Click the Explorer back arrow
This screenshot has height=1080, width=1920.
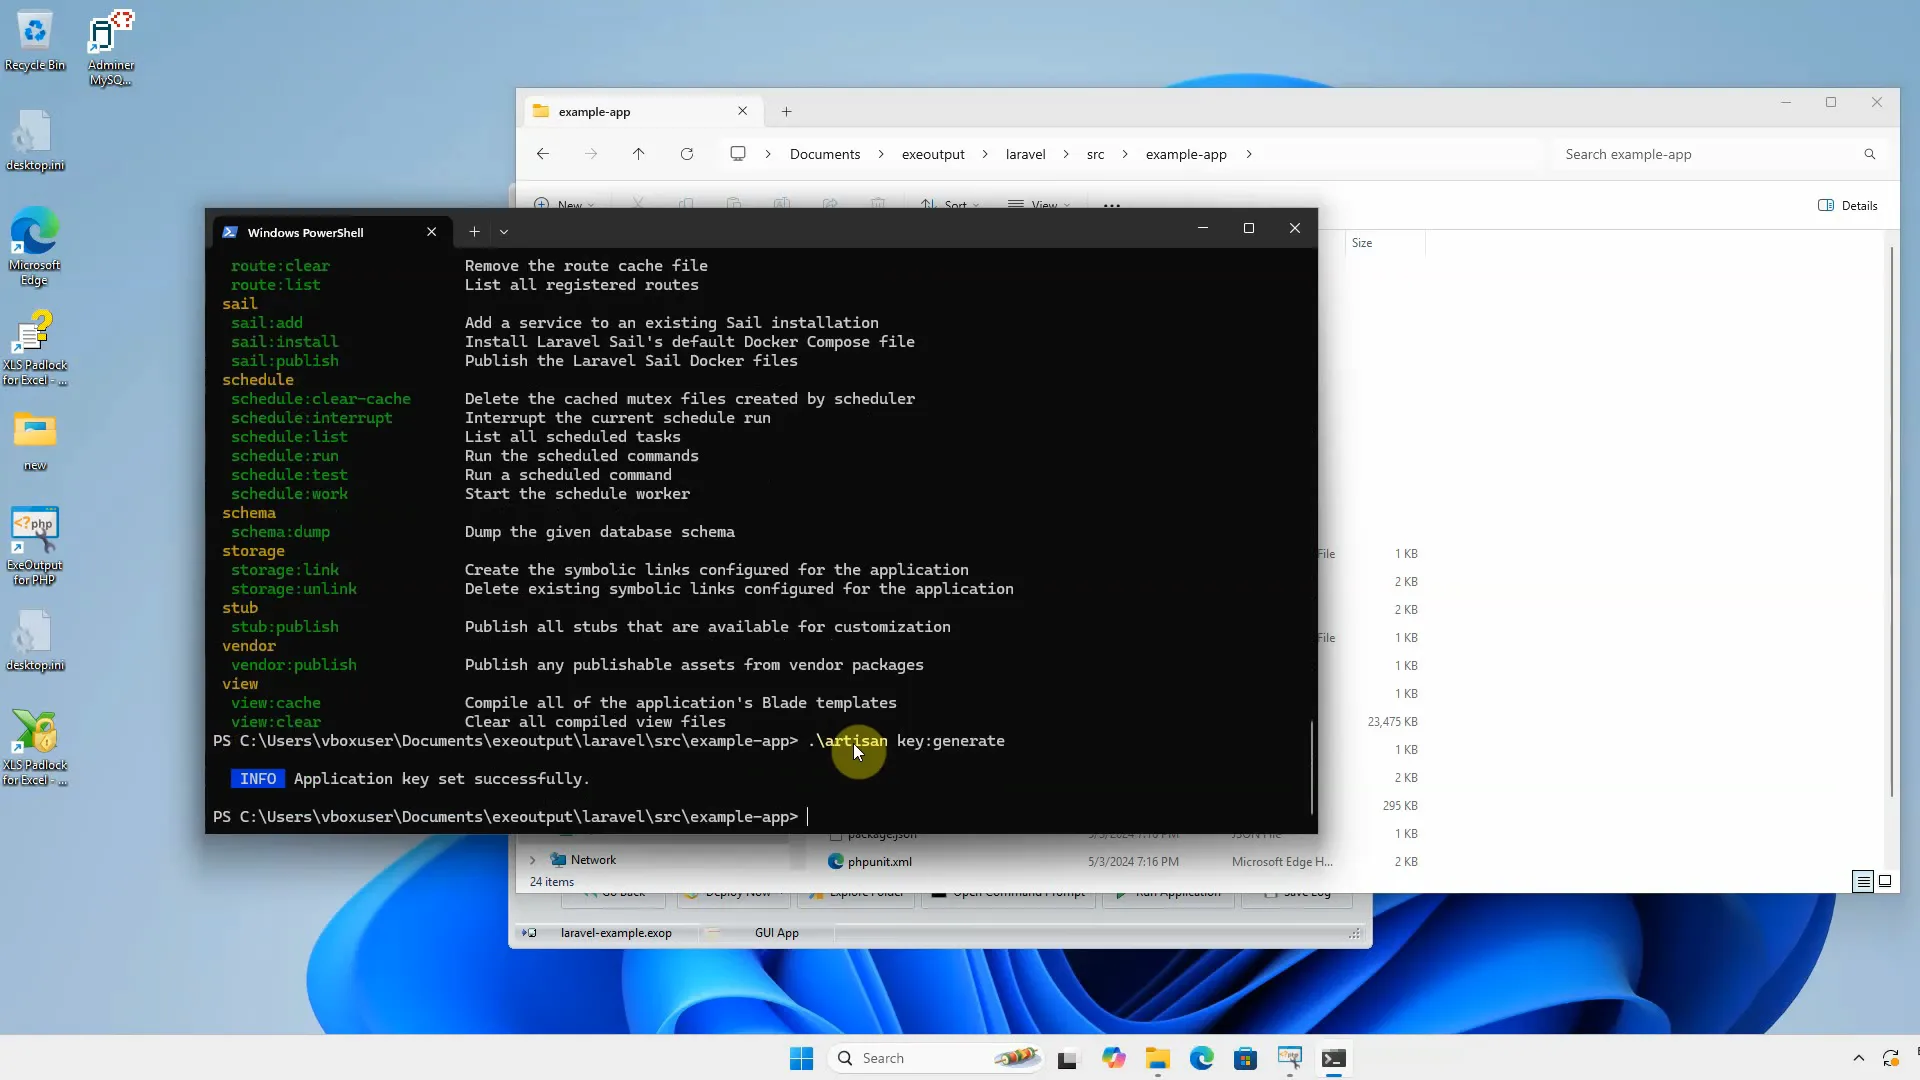coord(542,154)
